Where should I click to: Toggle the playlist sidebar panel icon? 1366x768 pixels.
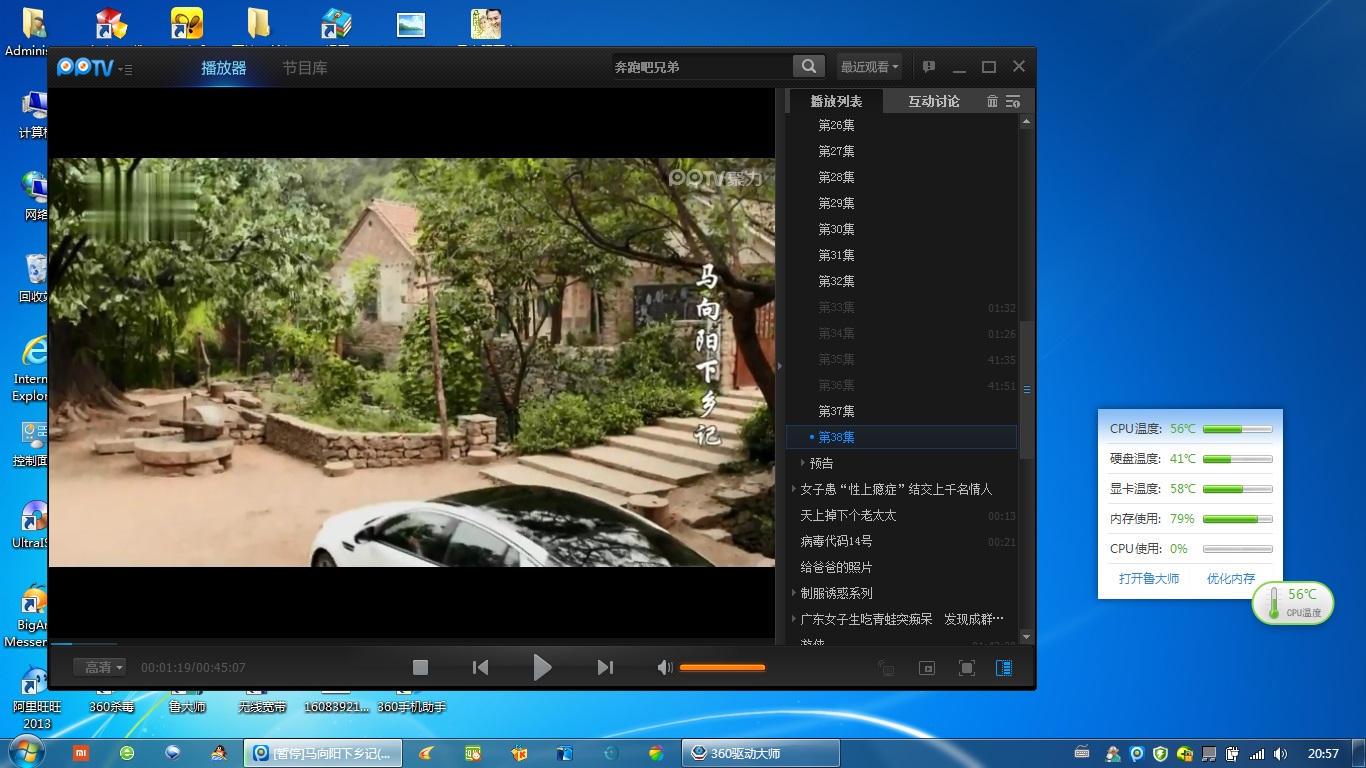point(1004,668)
